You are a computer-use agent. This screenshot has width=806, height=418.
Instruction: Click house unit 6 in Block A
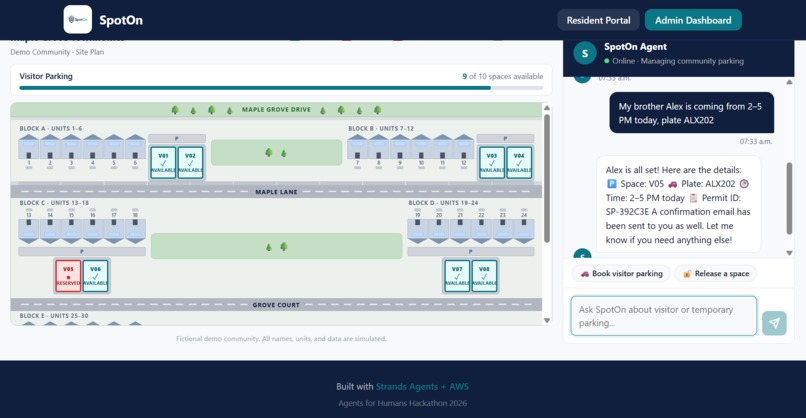click(x=135, y=148)
